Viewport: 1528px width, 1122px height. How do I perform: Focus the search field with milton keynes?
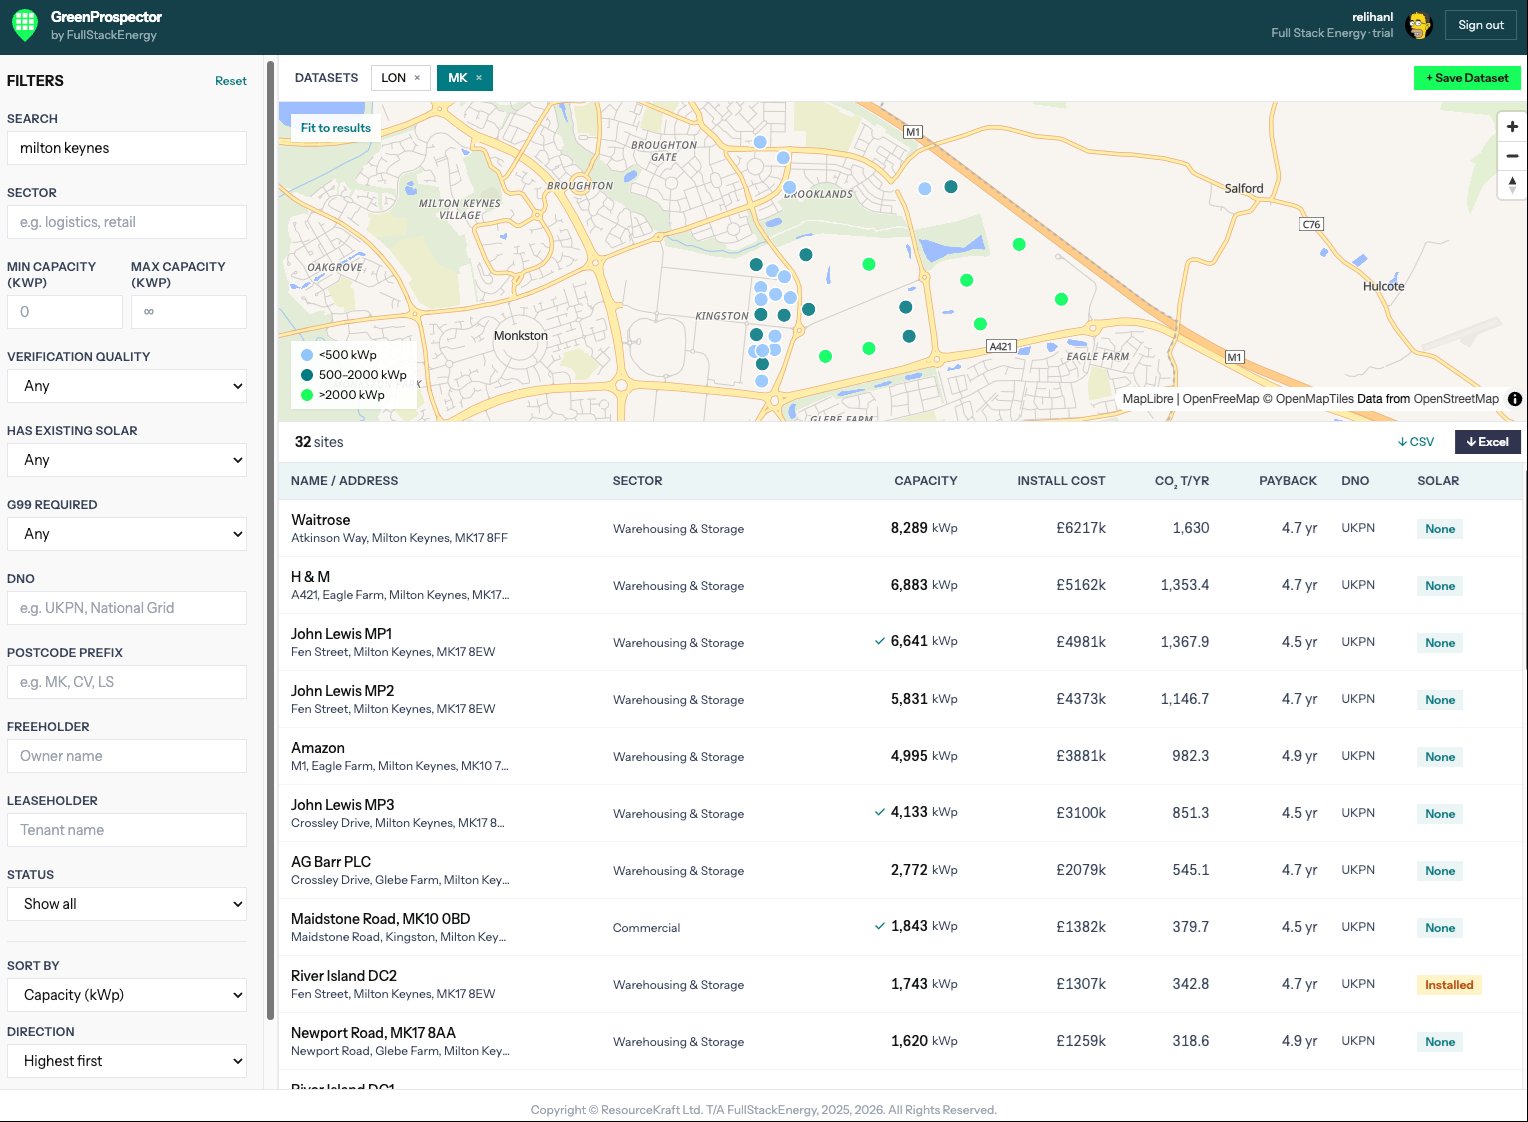[x=127, y=148]
